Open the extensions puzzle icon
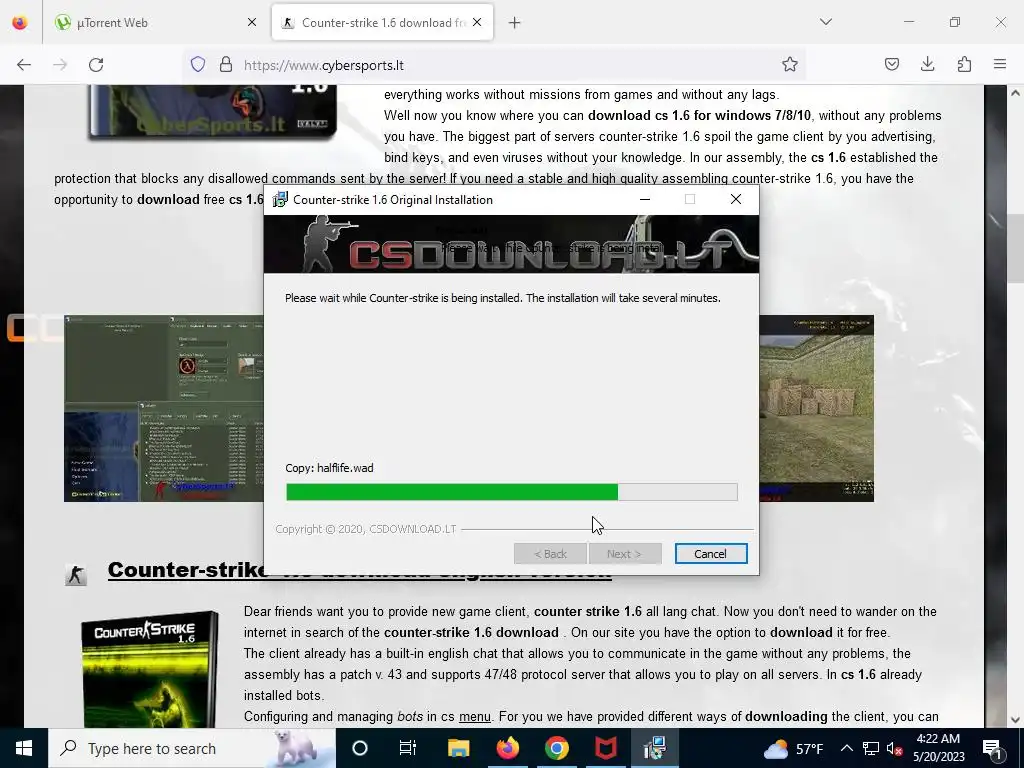 tap(964, 64)
